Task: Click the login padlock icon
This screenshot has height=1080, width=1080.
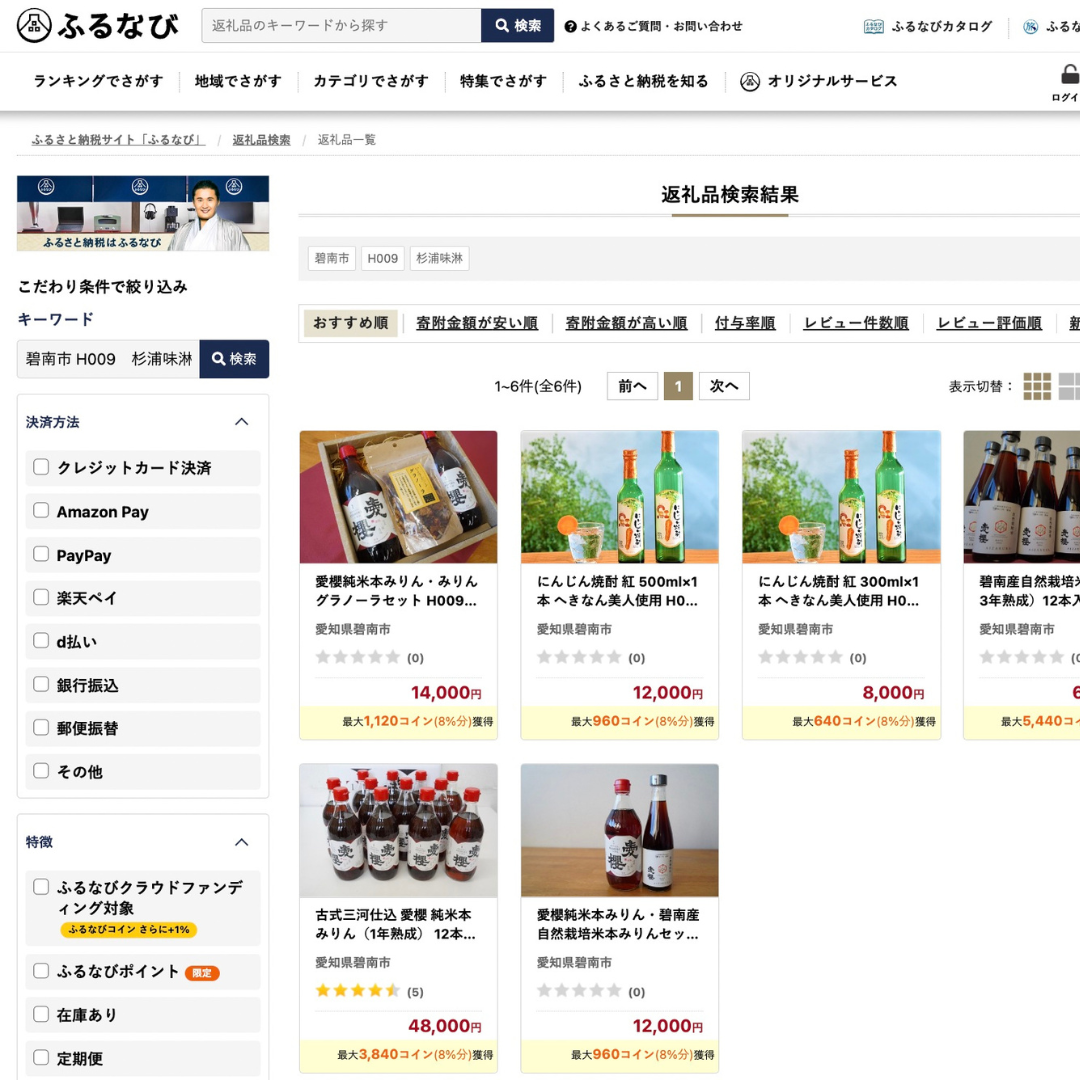Action: pyautogui.click(x=1070, y=74)
